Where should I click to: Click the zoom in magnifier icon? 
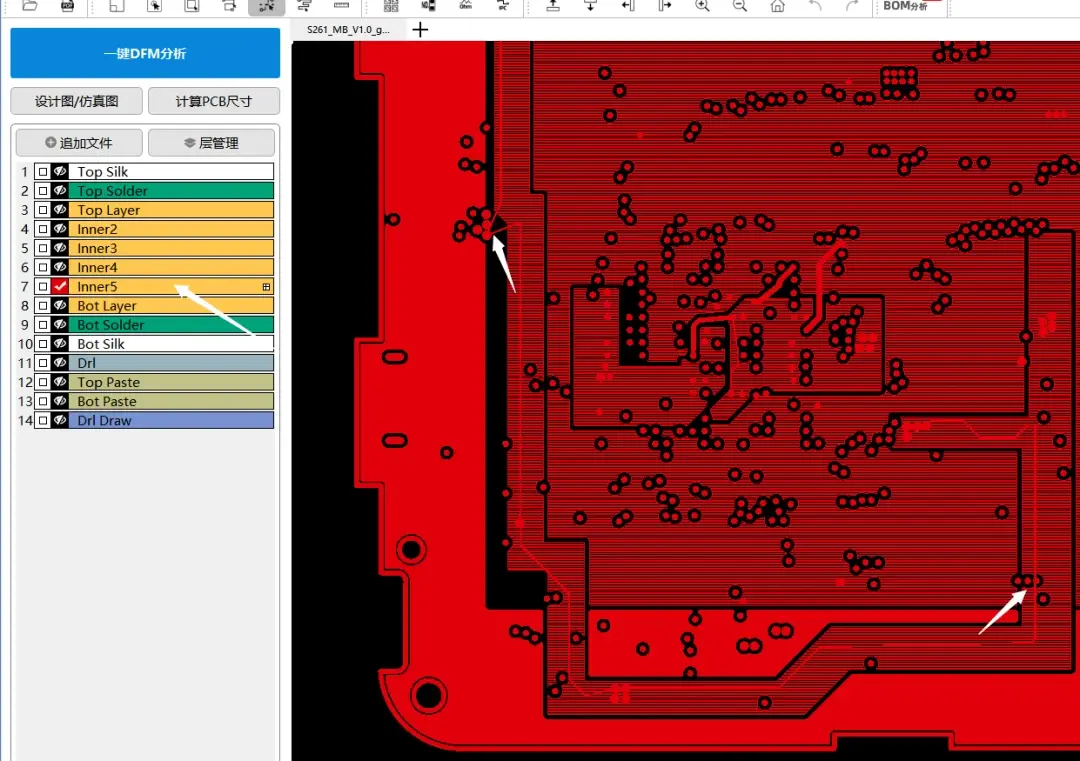(x=703, y=6)
